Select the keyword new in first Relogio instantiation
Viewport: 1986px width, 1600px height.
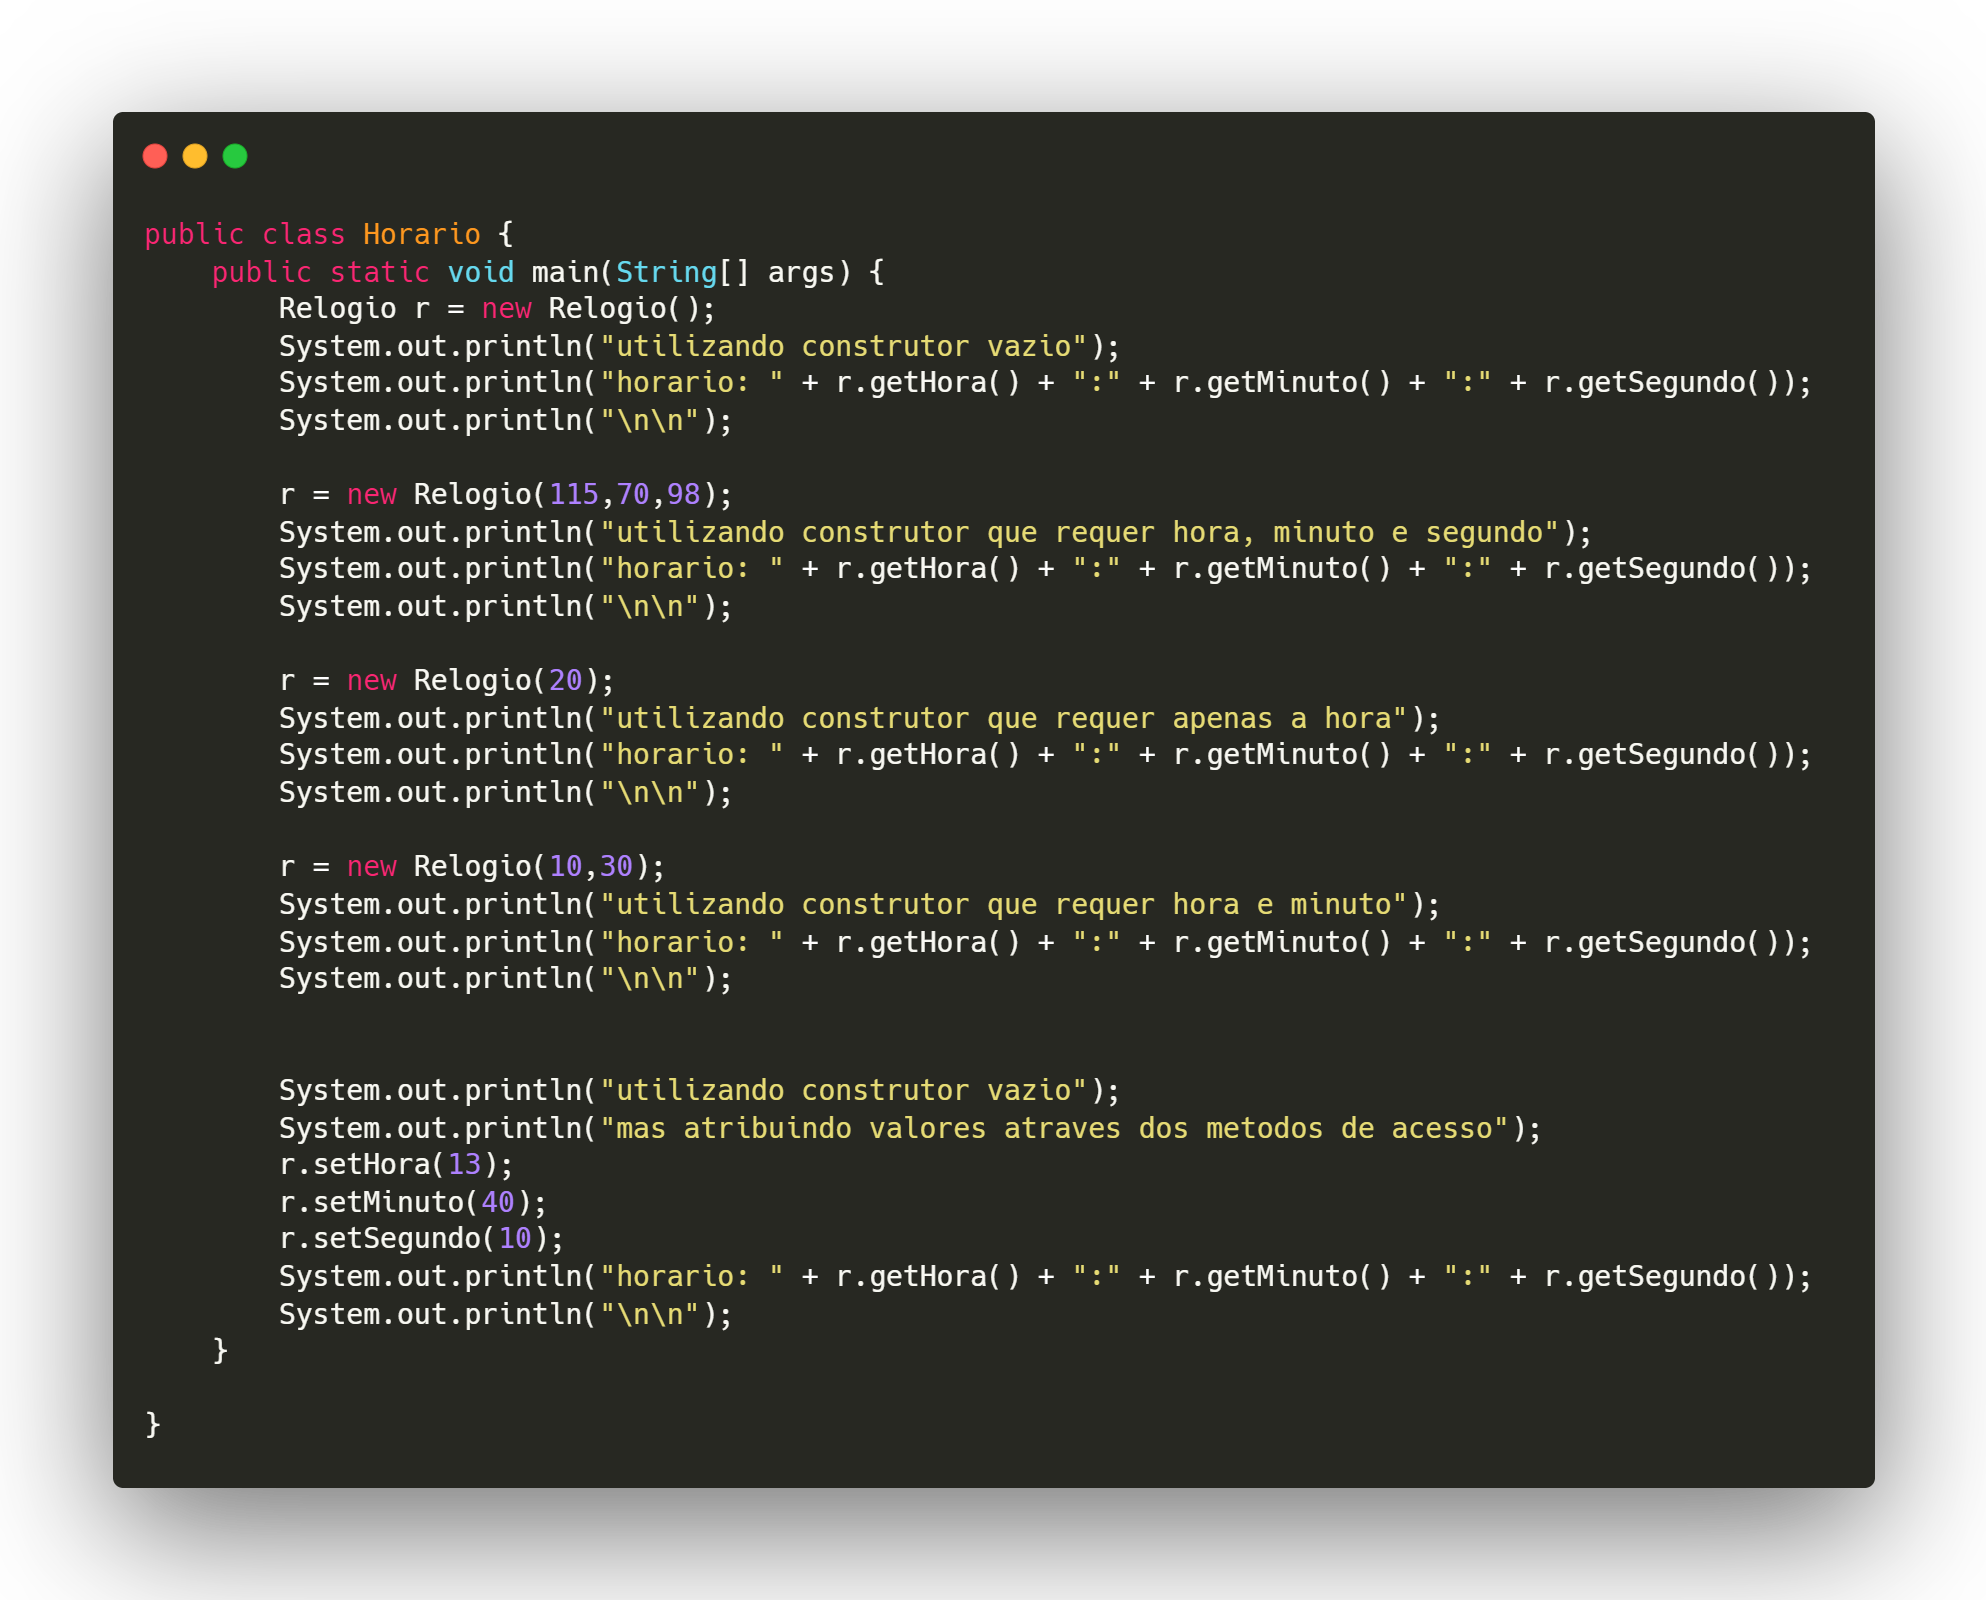(x=505, y=308)
